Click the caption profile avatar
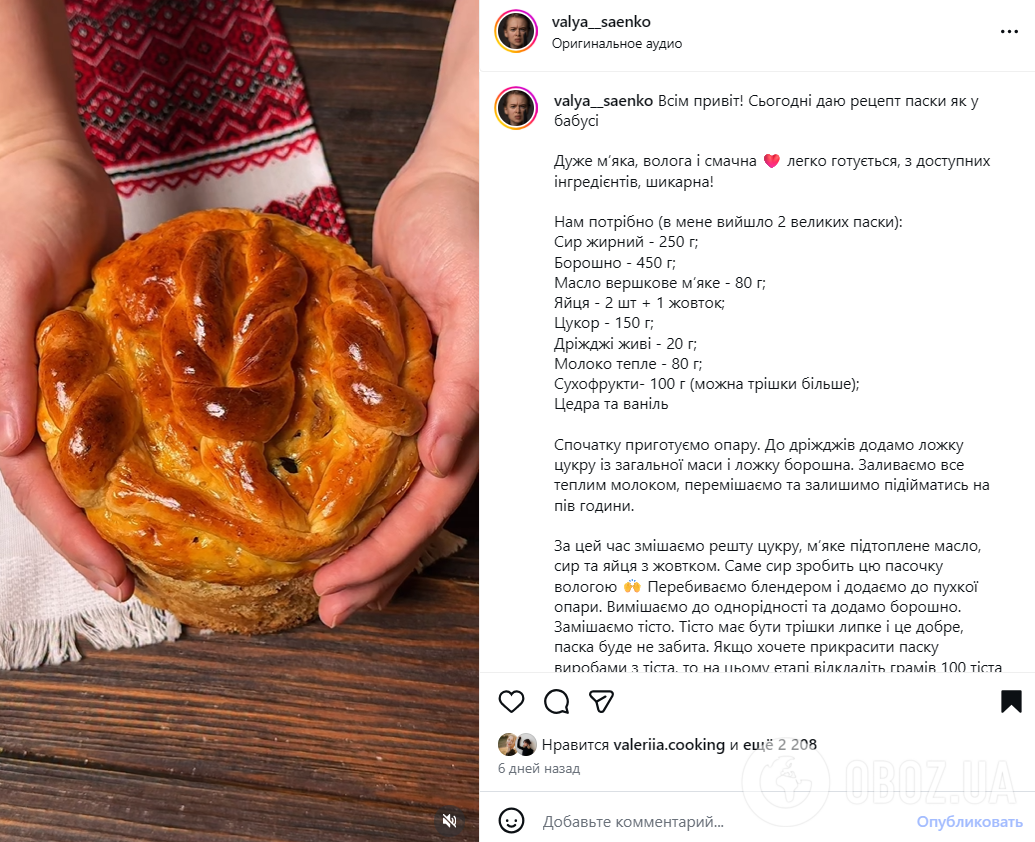This screenshot has height=842, width=1035. pos(516,108)
